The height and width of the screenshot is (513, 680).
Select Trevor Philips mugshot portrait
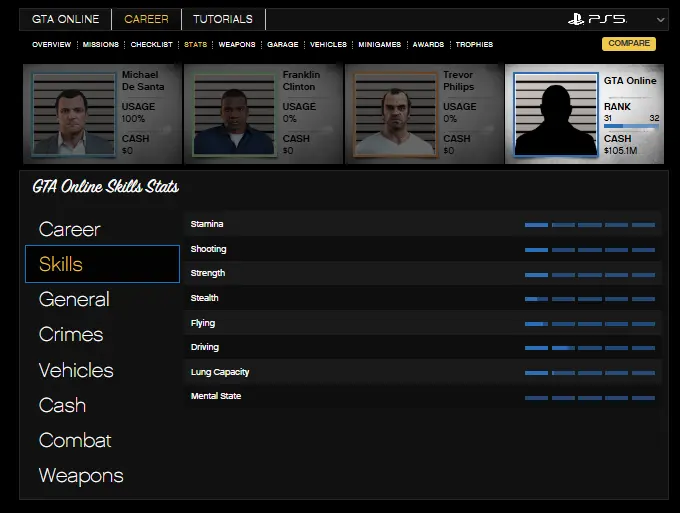pyautogui.click(x=395, y=114)
